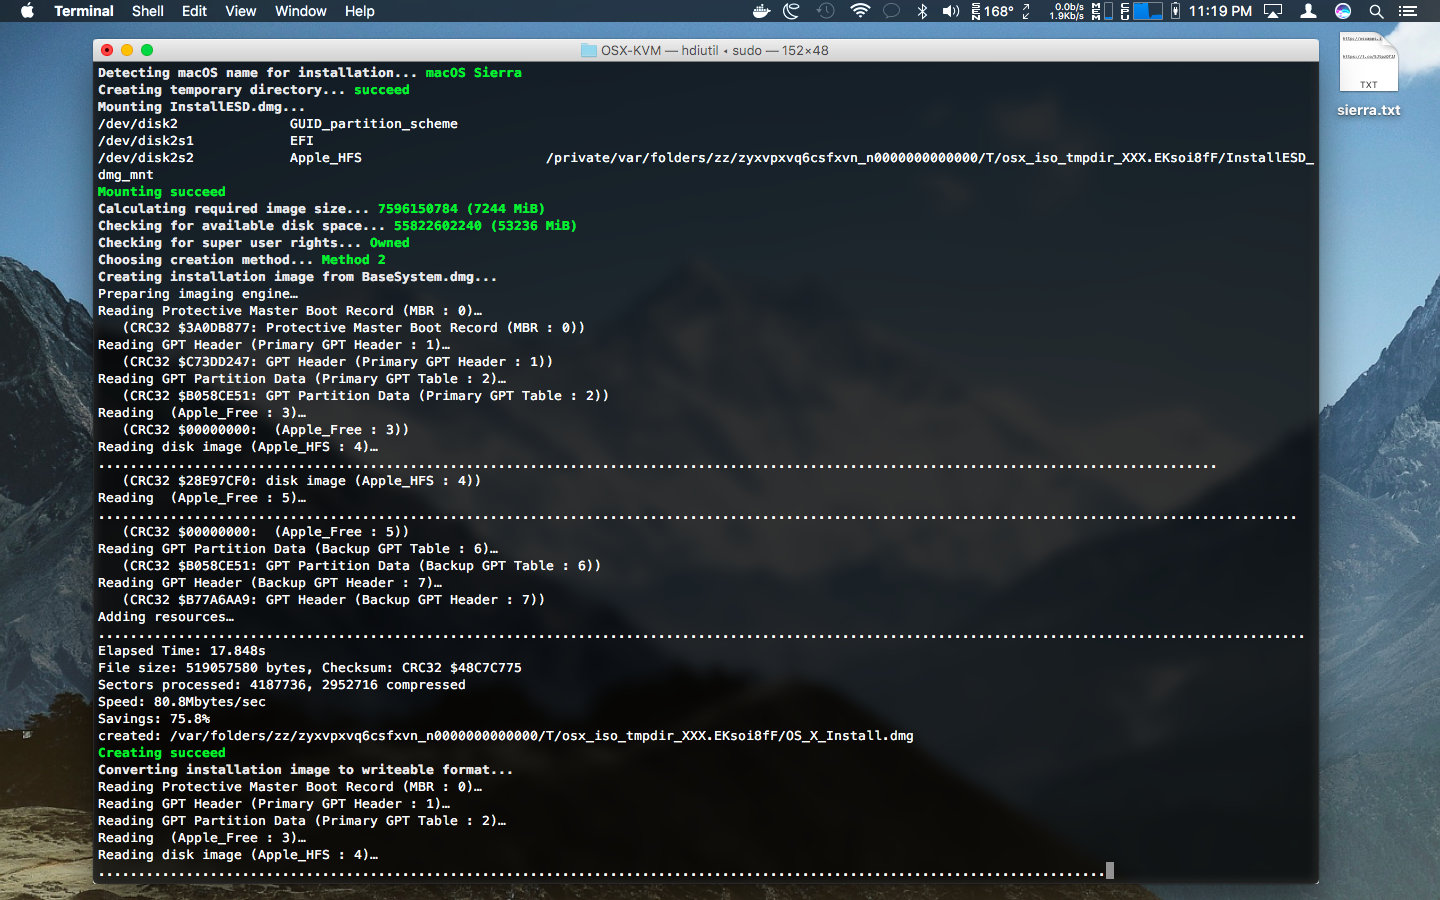Image resolution: width=1440 pixels, height=900 pixels.
Task: Open the Notification Center list icon
Action: (x=1408, y=11)
